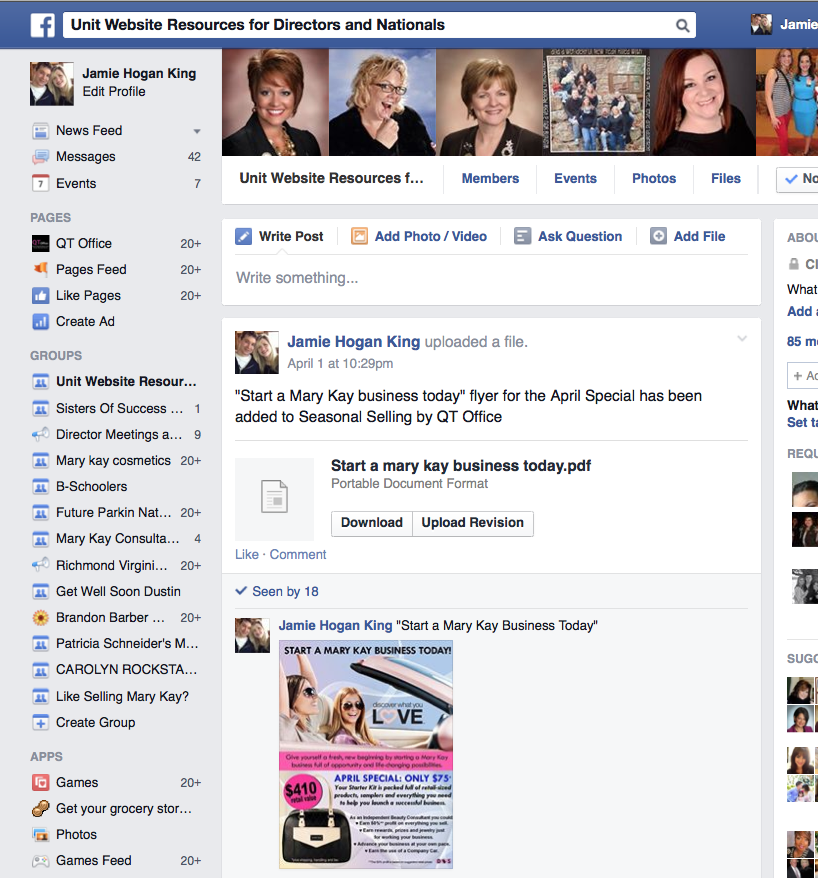Viewport: 818px width, 878px height.
Task: Click the QT Office page icon
Action: click(x=40, y=244)
